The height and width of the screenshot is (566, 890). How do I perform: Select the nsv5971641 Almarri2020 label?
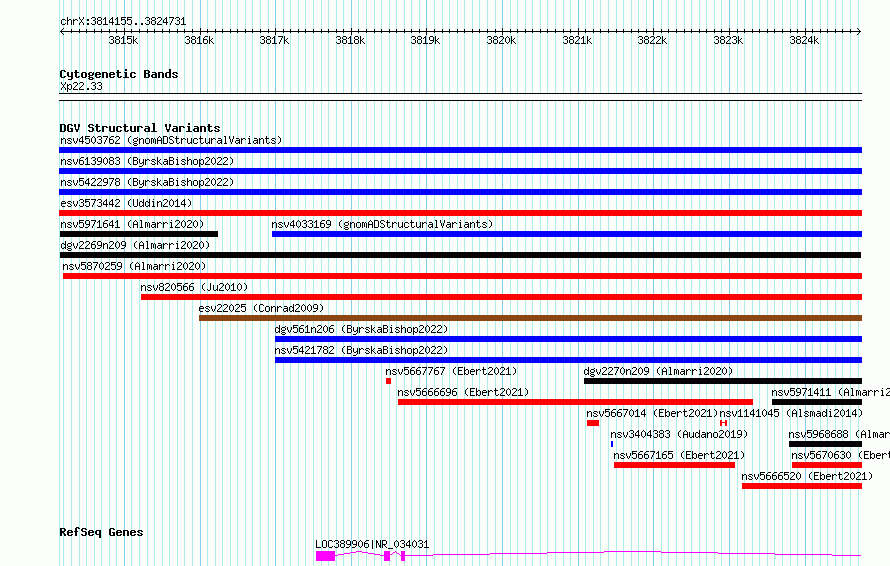[x=132, y=224]
